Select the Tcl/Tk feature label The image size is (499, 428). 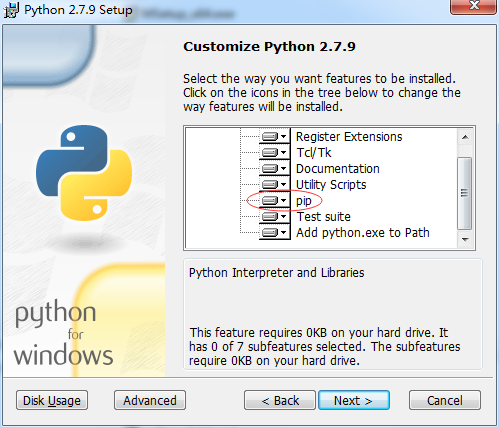(314, 153)
